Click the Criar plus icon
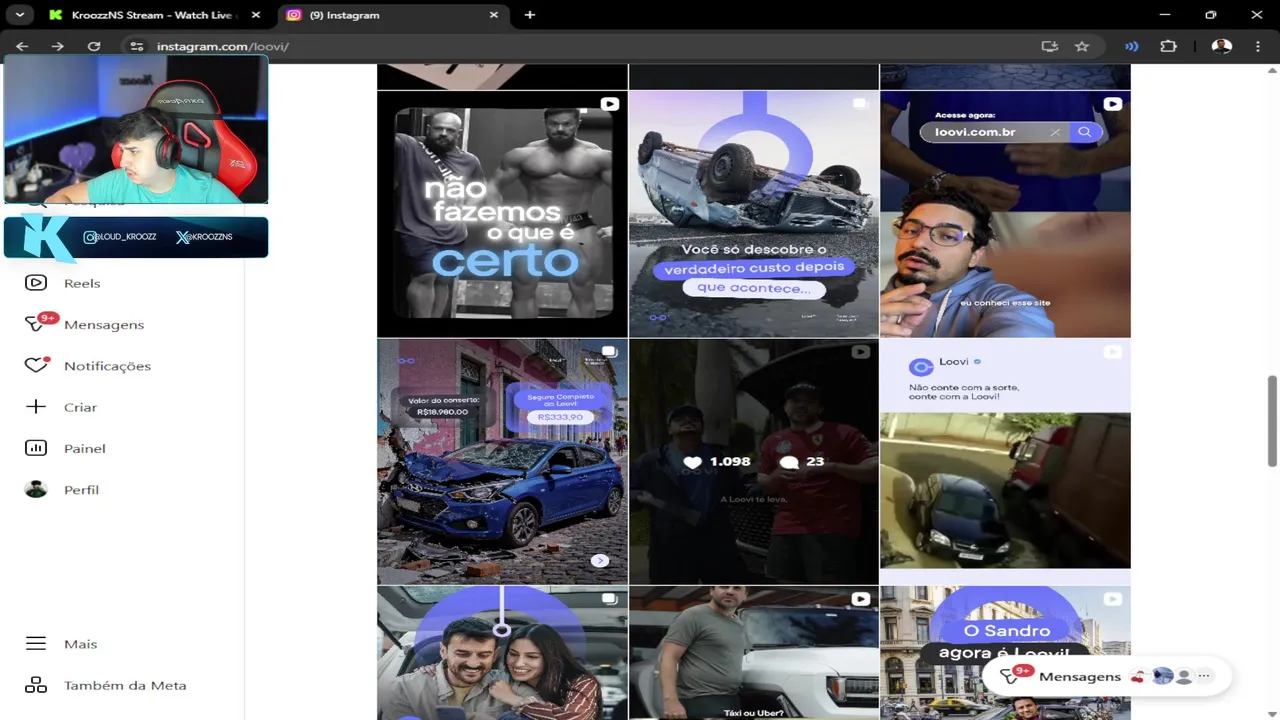This screenshot has height=720, width=1280. click(36, 407)
